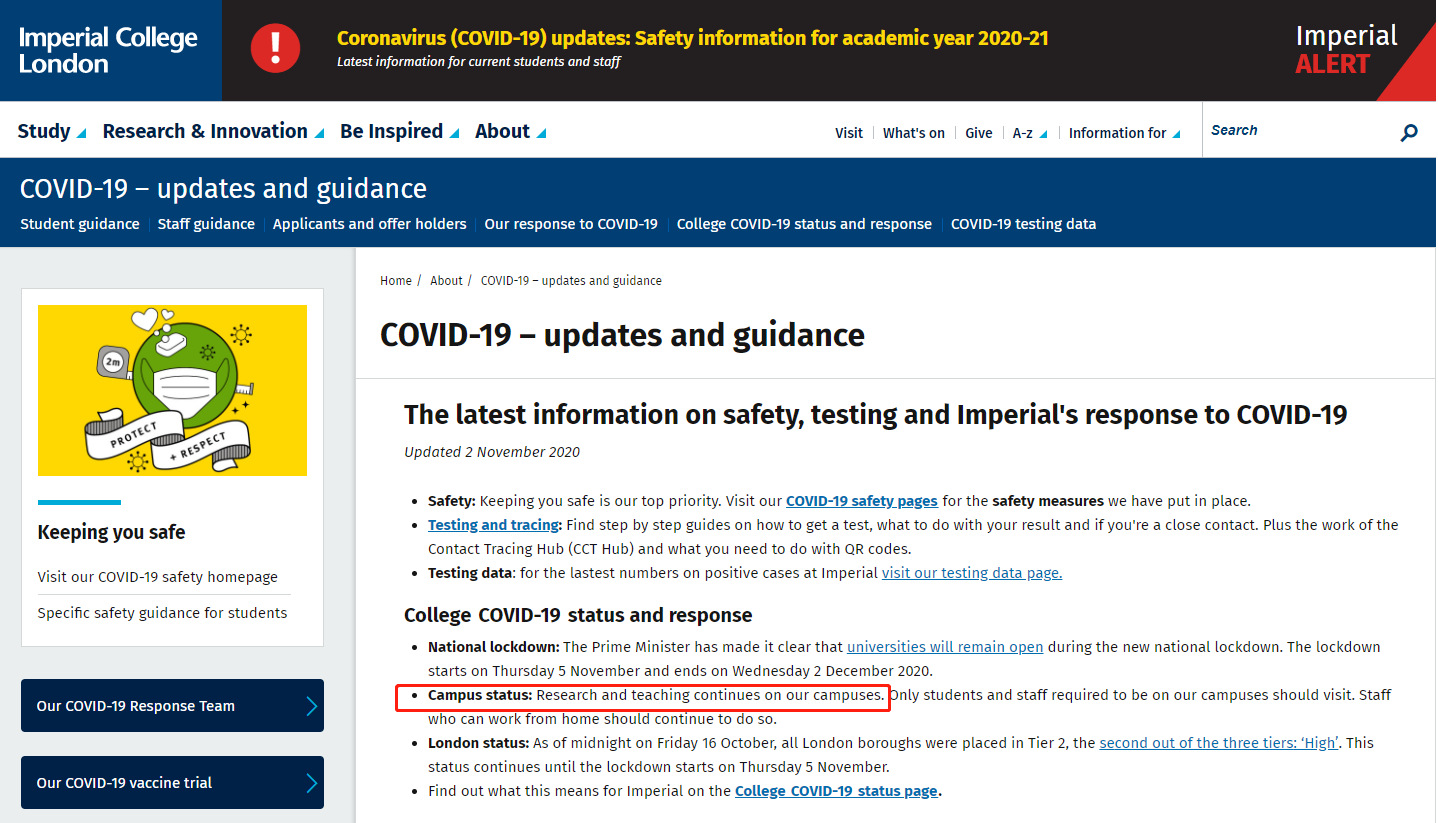Click the red exclamation alert icon
The image size is (1438, 823).
[x=275, y=48]
